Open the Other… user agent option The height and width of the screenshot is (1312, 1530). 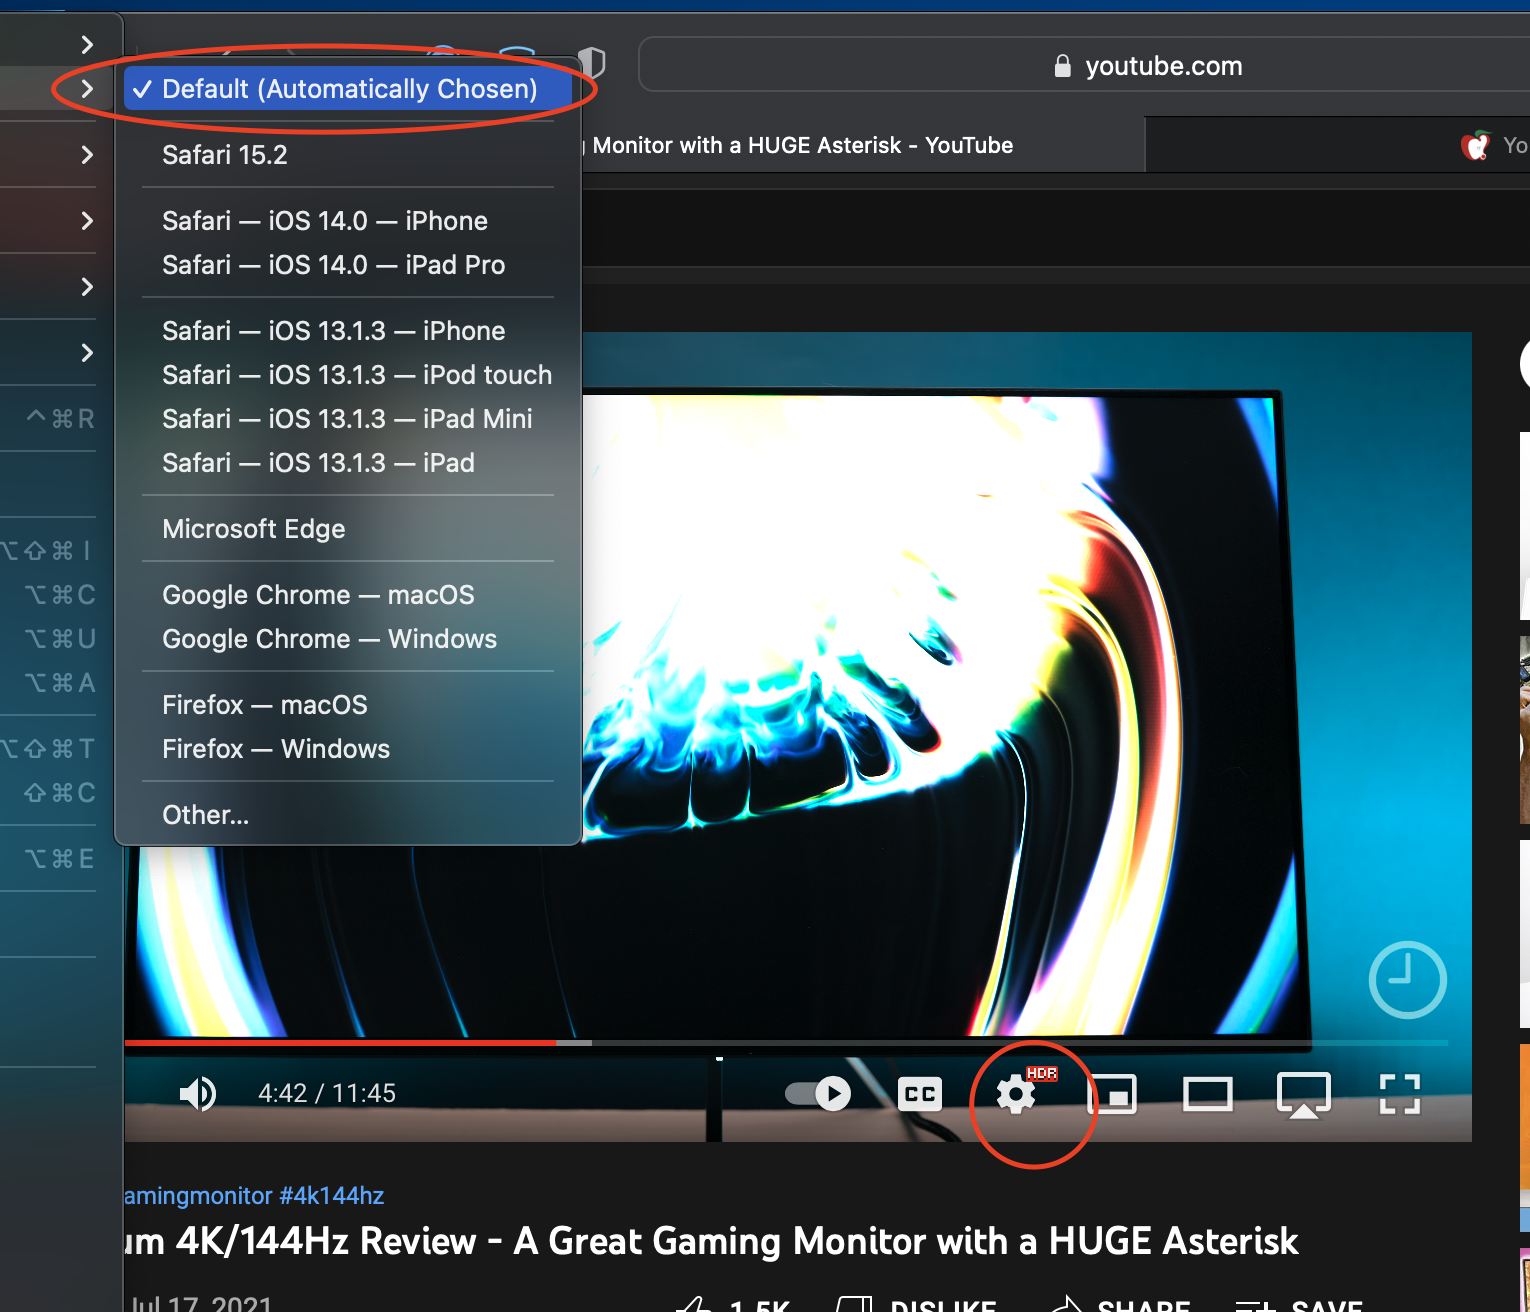pyautogui.click(x=348, y=815)
